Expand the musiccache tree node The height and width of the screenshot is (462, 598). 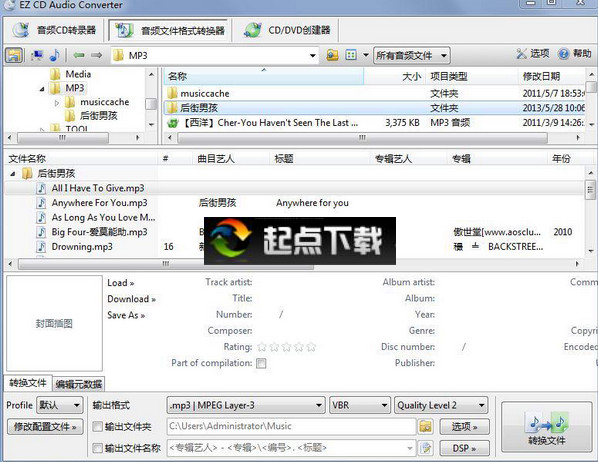click(56, 103)
